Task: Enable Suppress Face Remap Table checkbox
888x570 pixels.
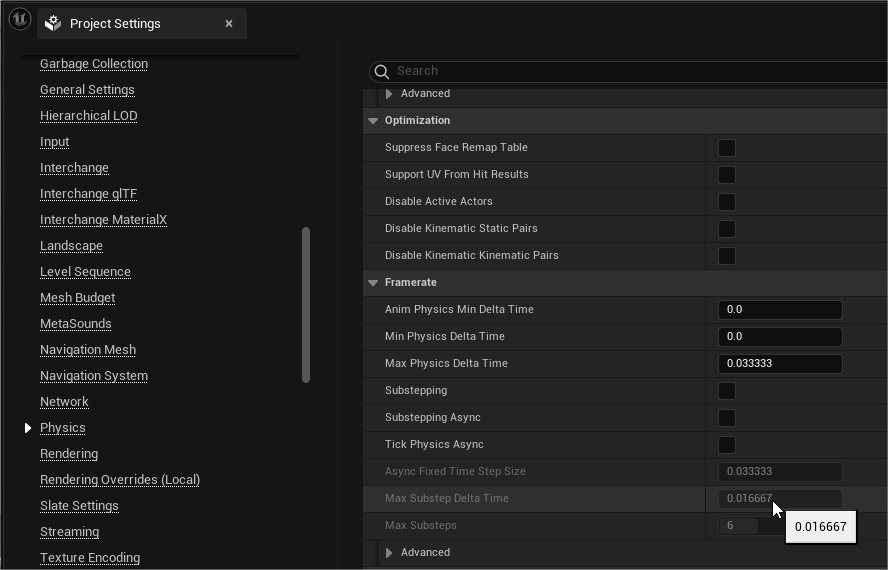Action: 727,148
